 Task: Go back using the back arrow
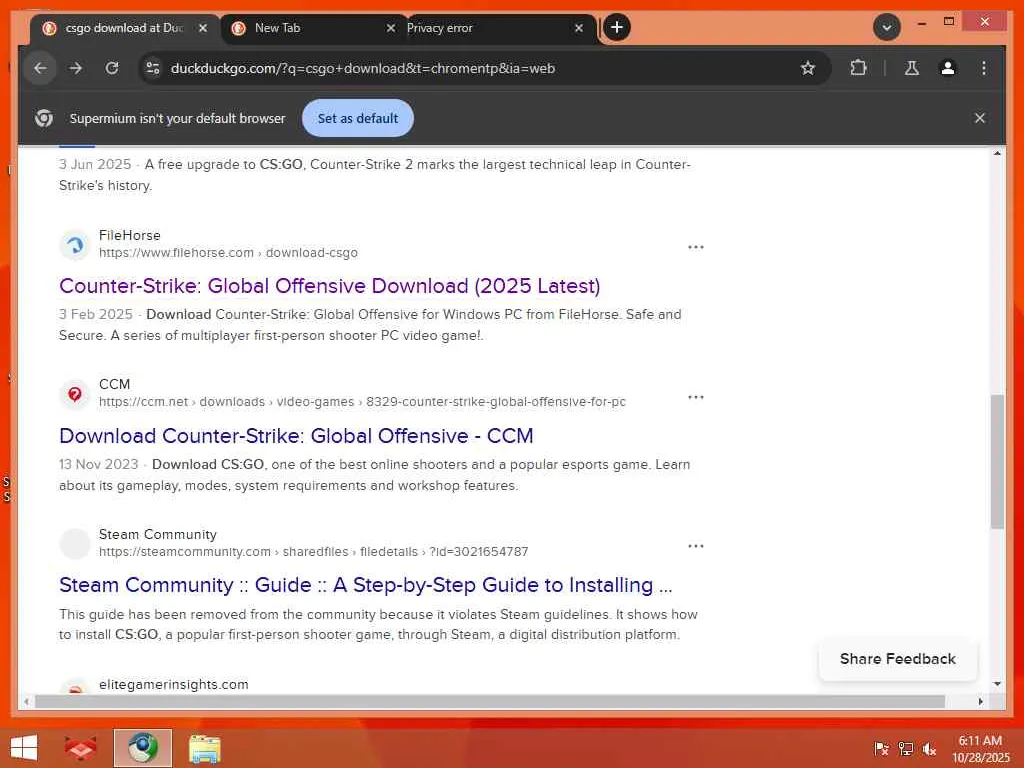pos(40,68)
